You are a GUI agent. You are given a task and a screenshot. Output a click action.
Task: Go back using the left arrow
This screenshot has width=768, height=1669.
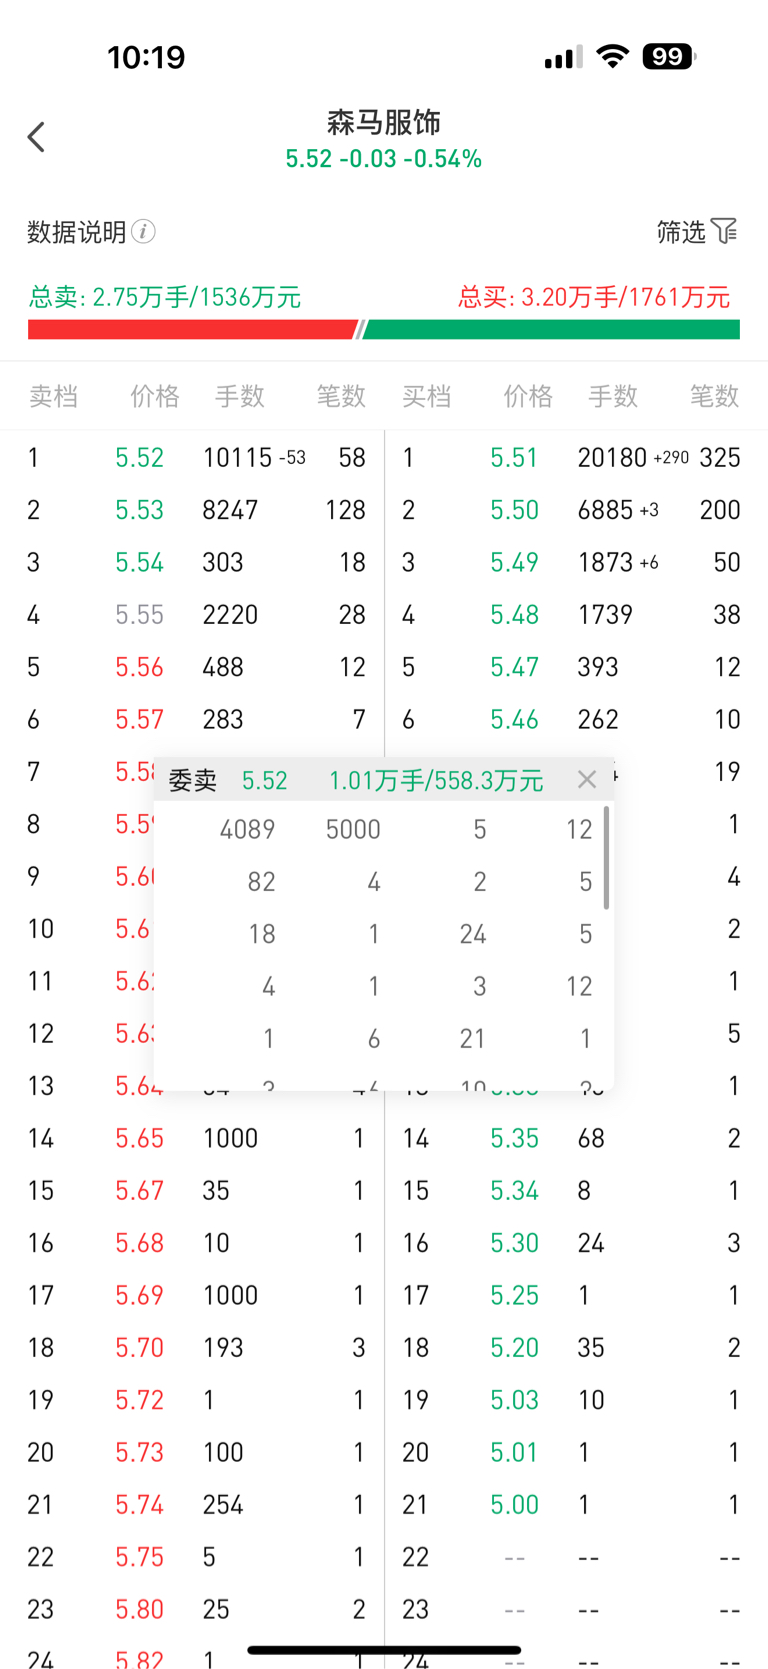point(37,137)
